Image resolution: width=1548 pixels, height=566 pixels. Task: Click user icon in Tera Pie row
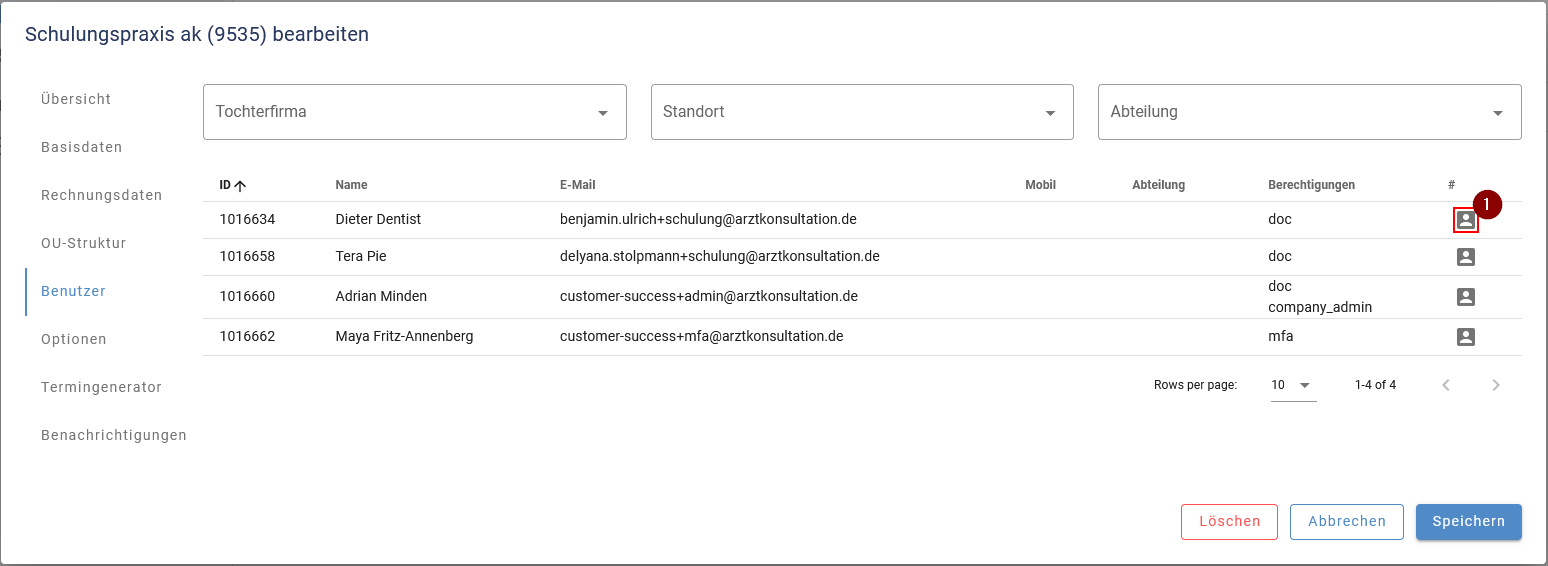point(1465,257)
